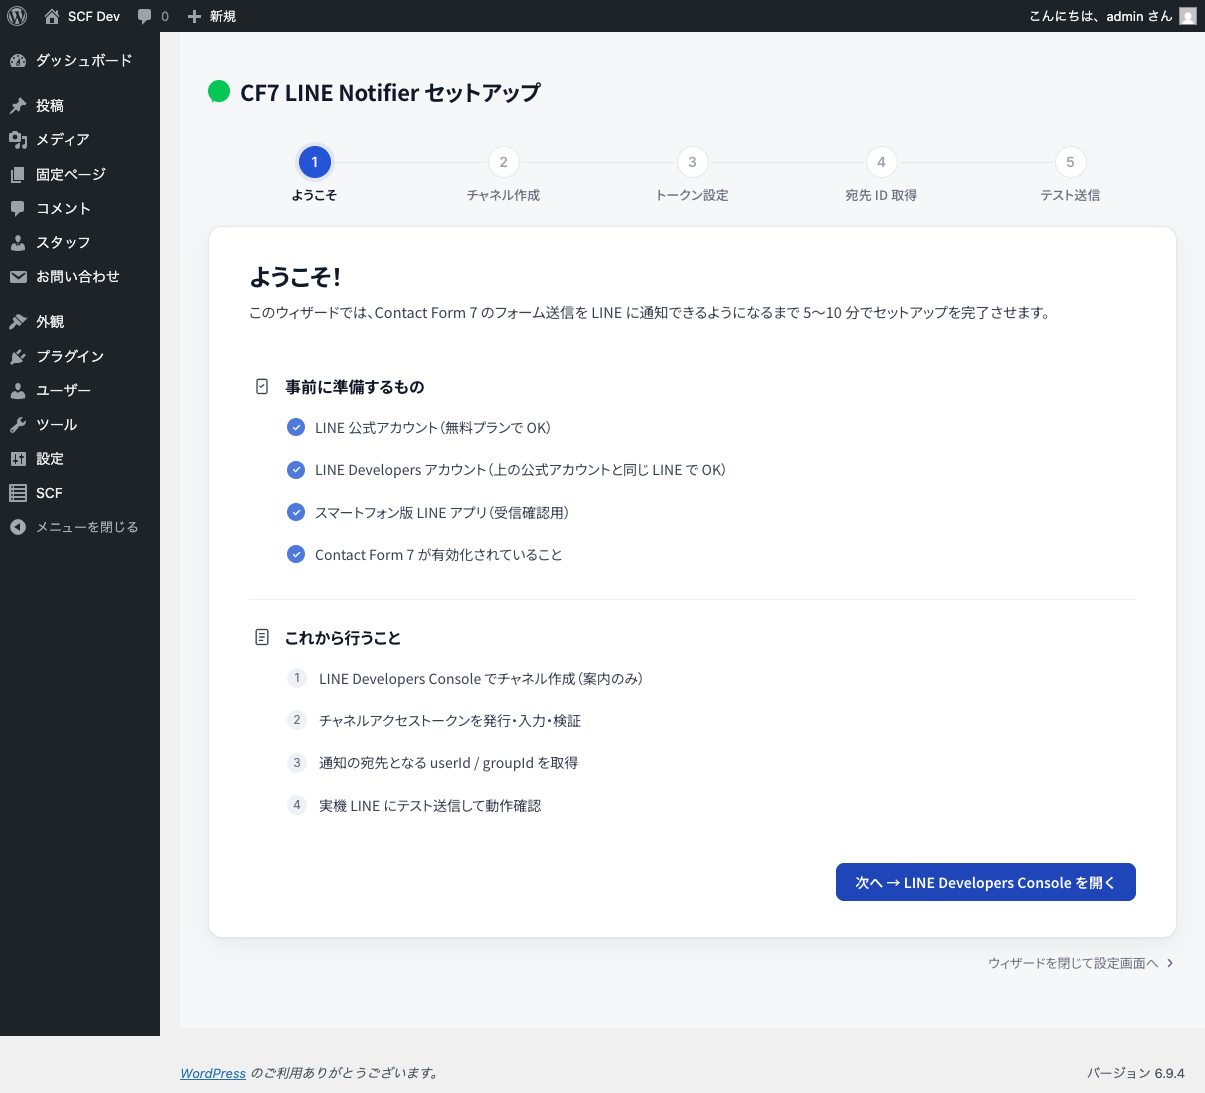The image size is (1205, 1093).
Task: Click the 外観 paintbrush icon
Action: pos(18,322)
